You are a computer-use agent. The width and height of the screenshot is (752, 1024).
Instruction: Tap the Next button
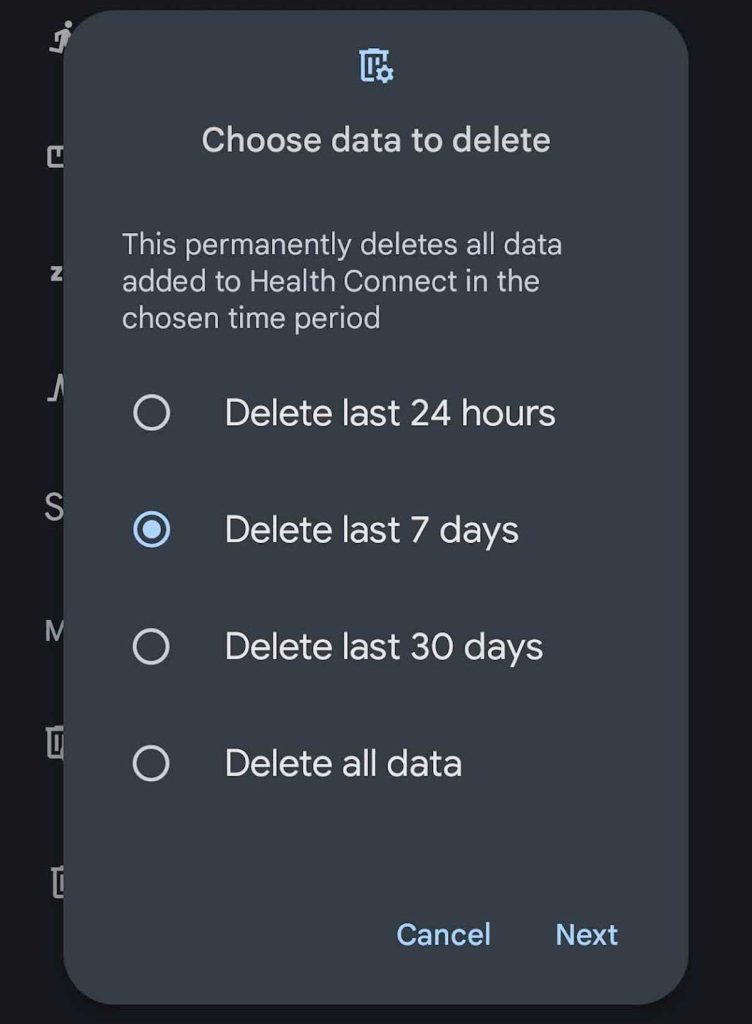(586, 934)
